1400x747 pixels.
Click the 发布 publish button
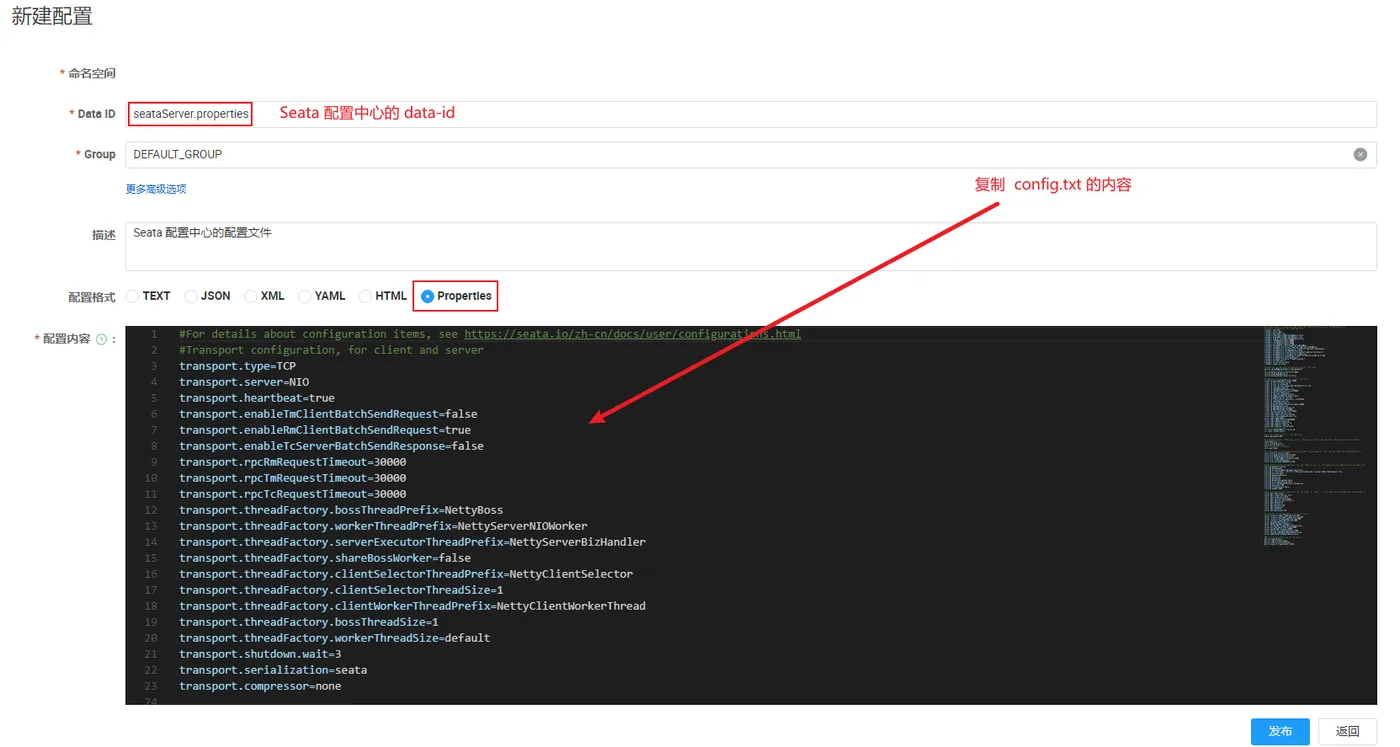(1280, 731)
